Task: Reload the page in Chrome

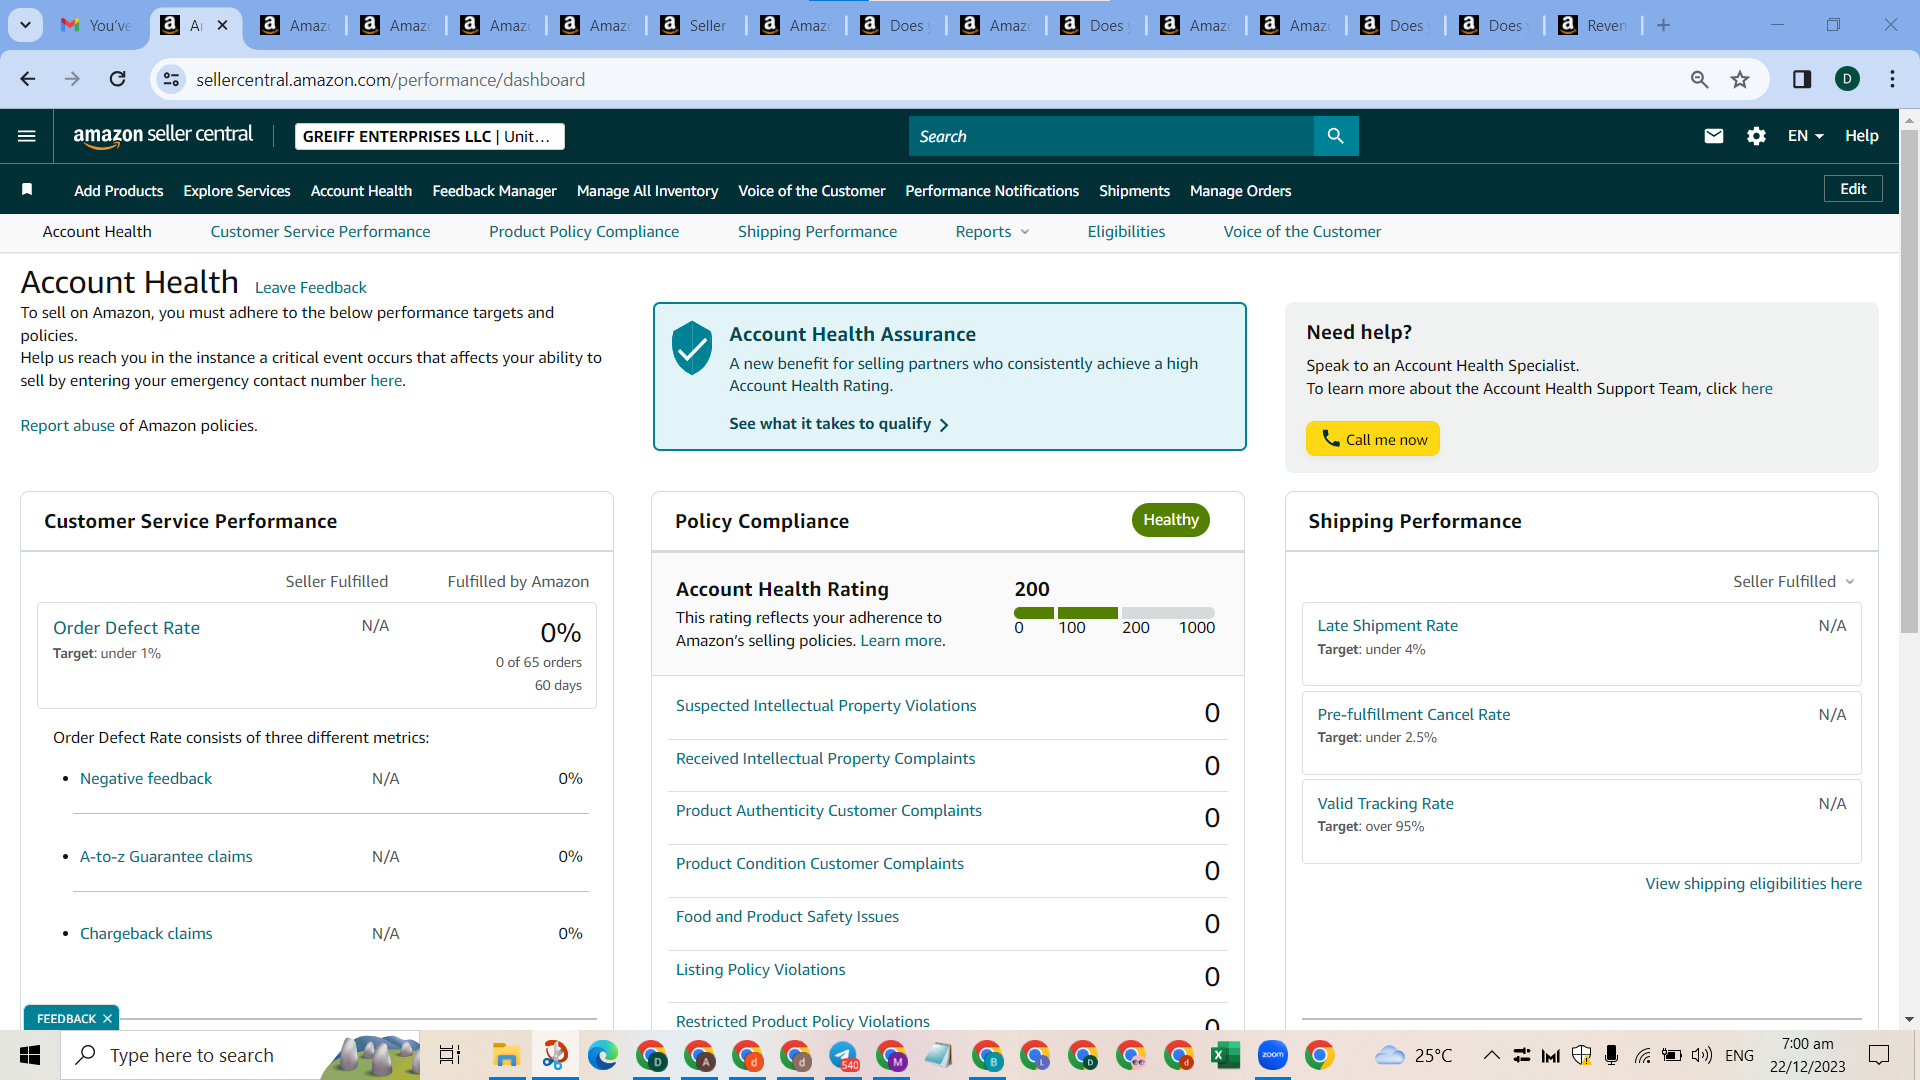Action: tap(117, 79)
